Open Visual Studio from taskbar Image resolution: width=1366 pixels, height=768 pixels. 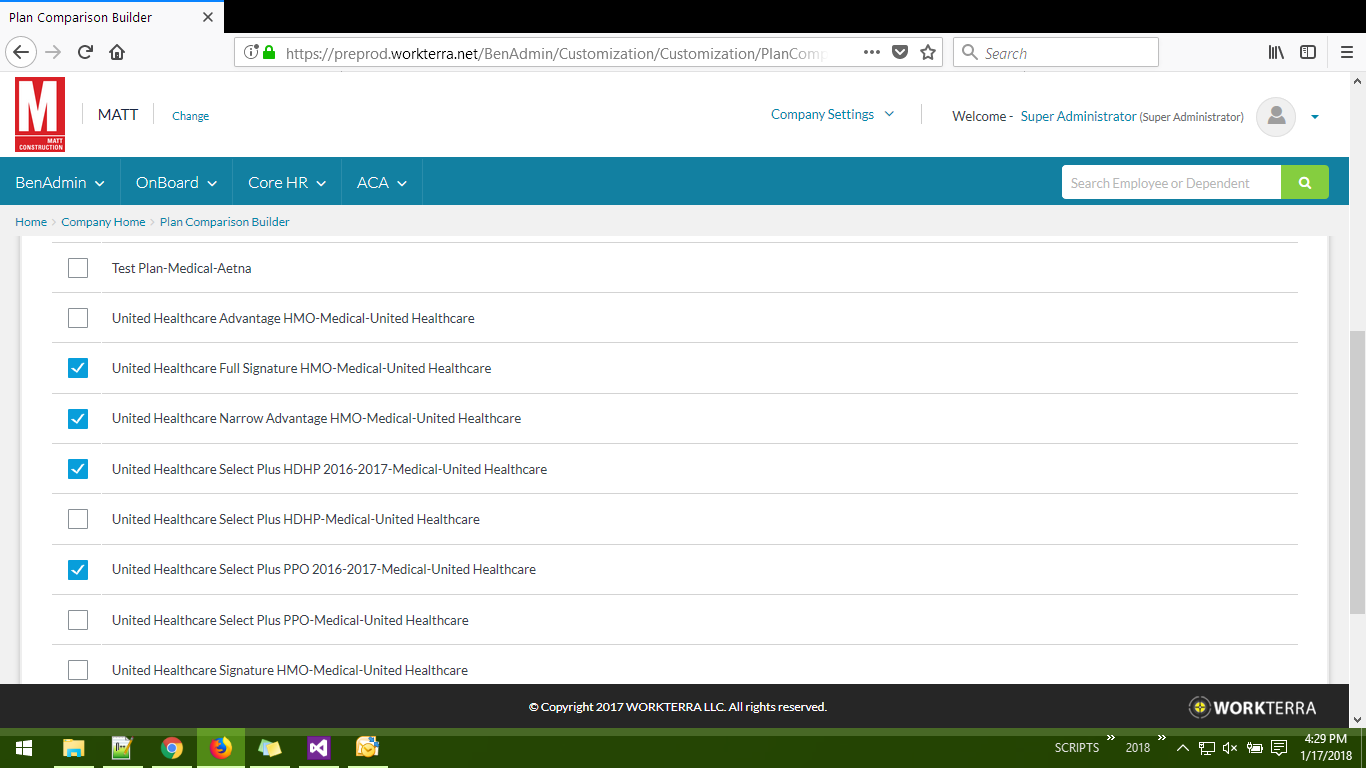(319, 748)
